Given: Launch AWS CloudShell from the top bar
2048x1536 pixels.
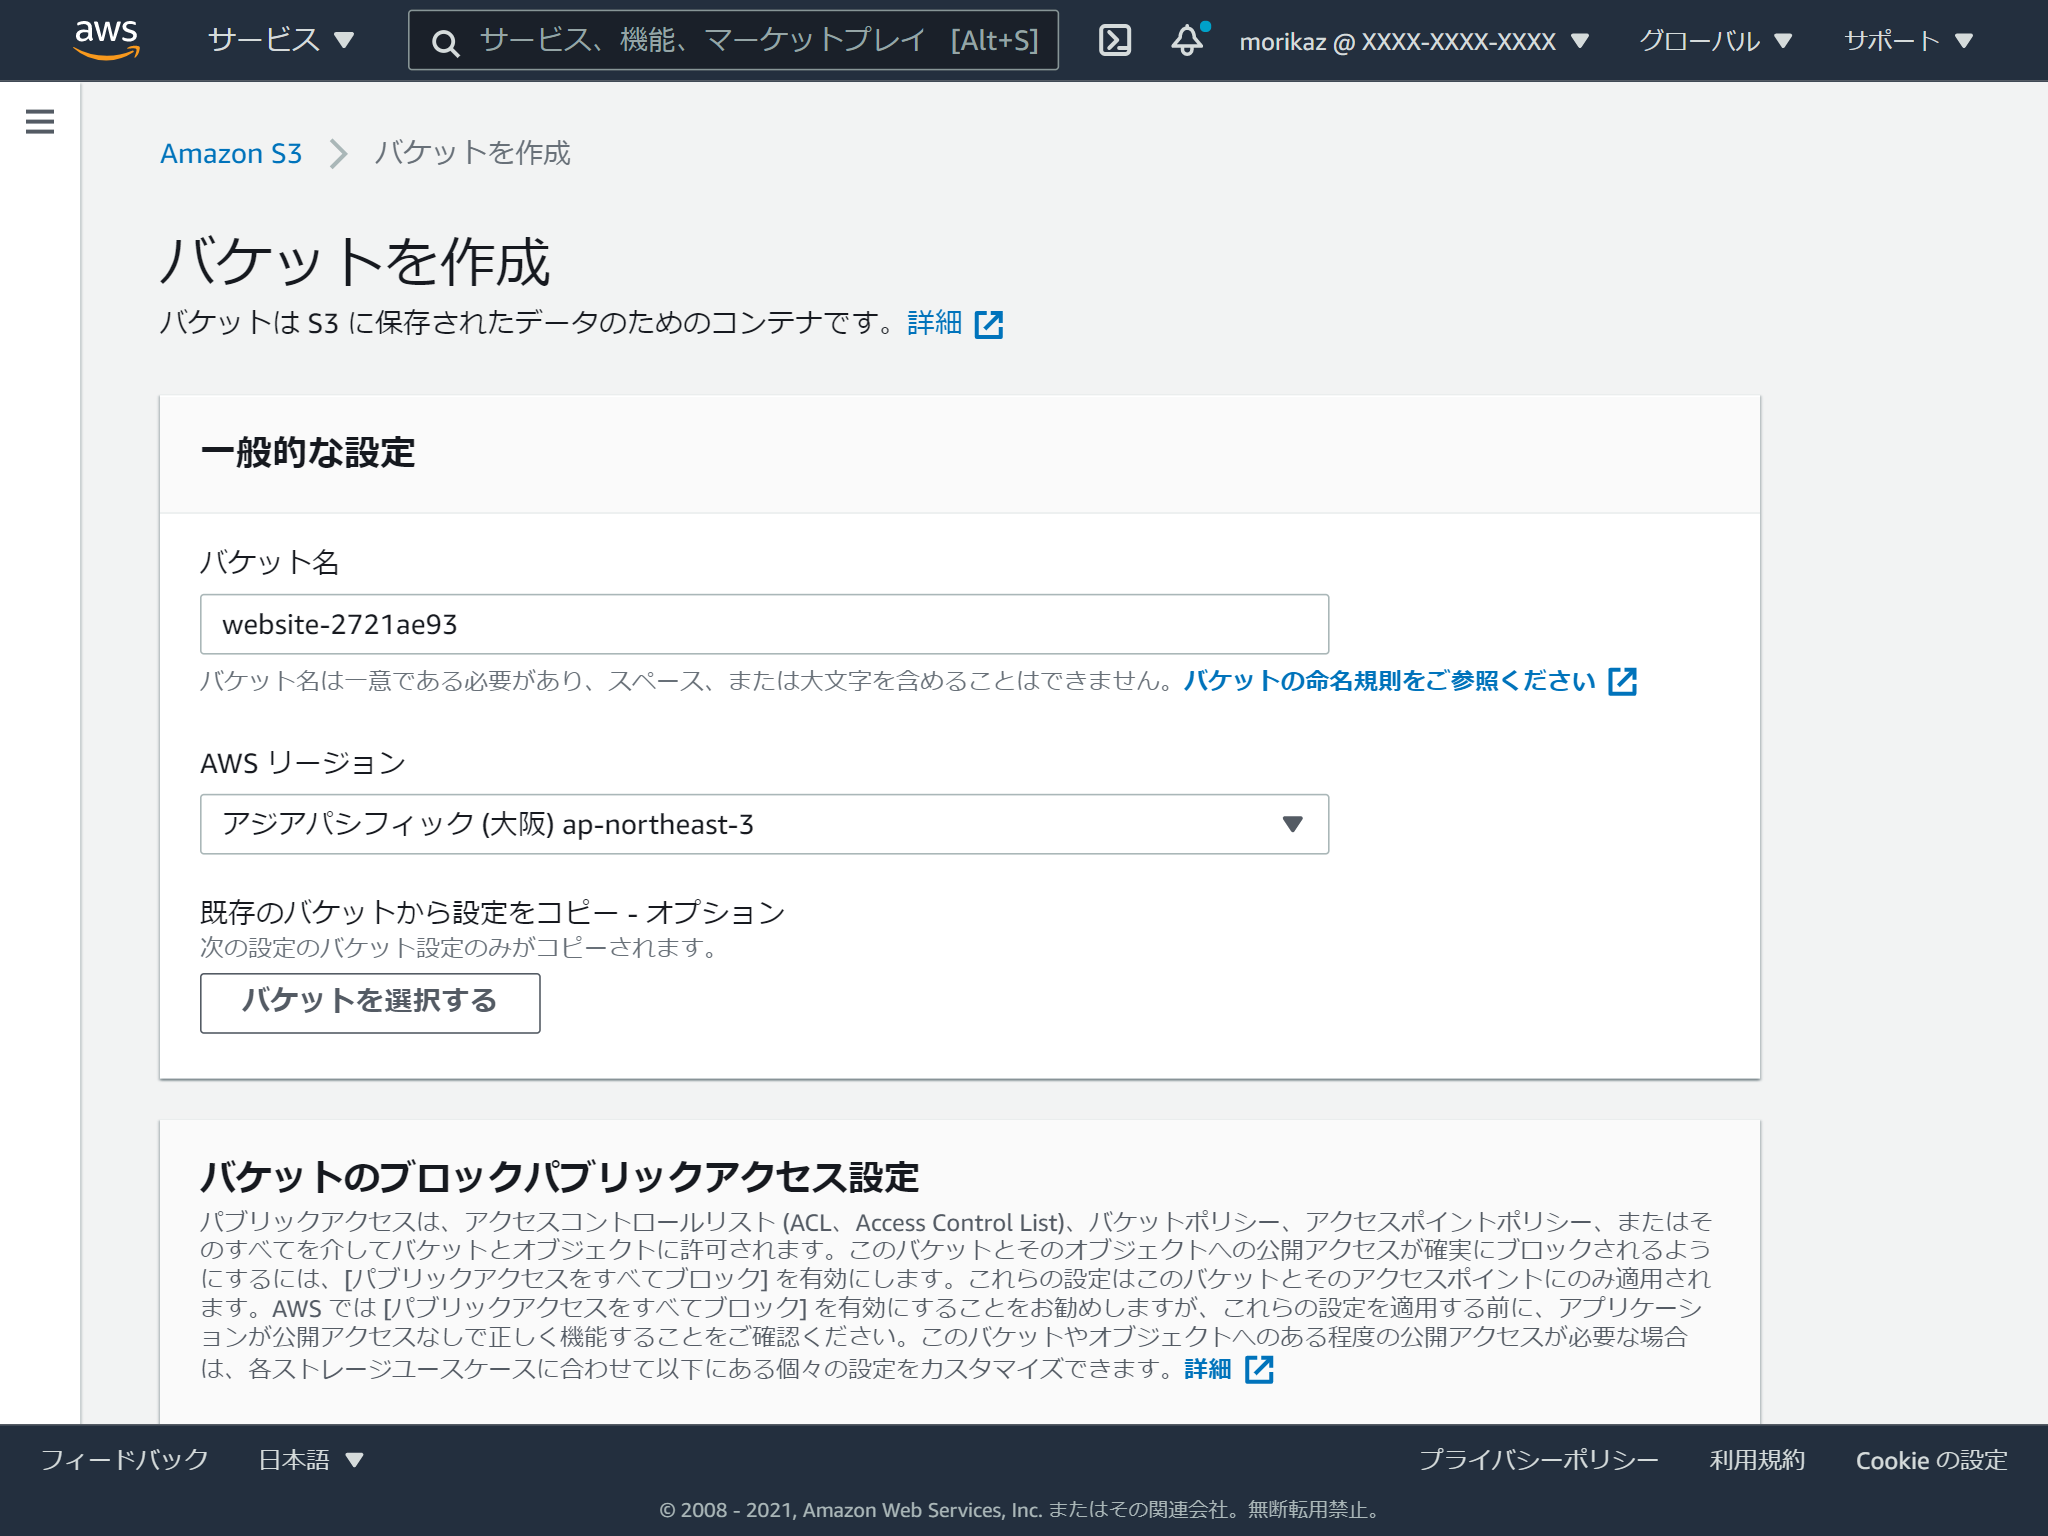Looking at the screenshot, I should point(1116,40).
